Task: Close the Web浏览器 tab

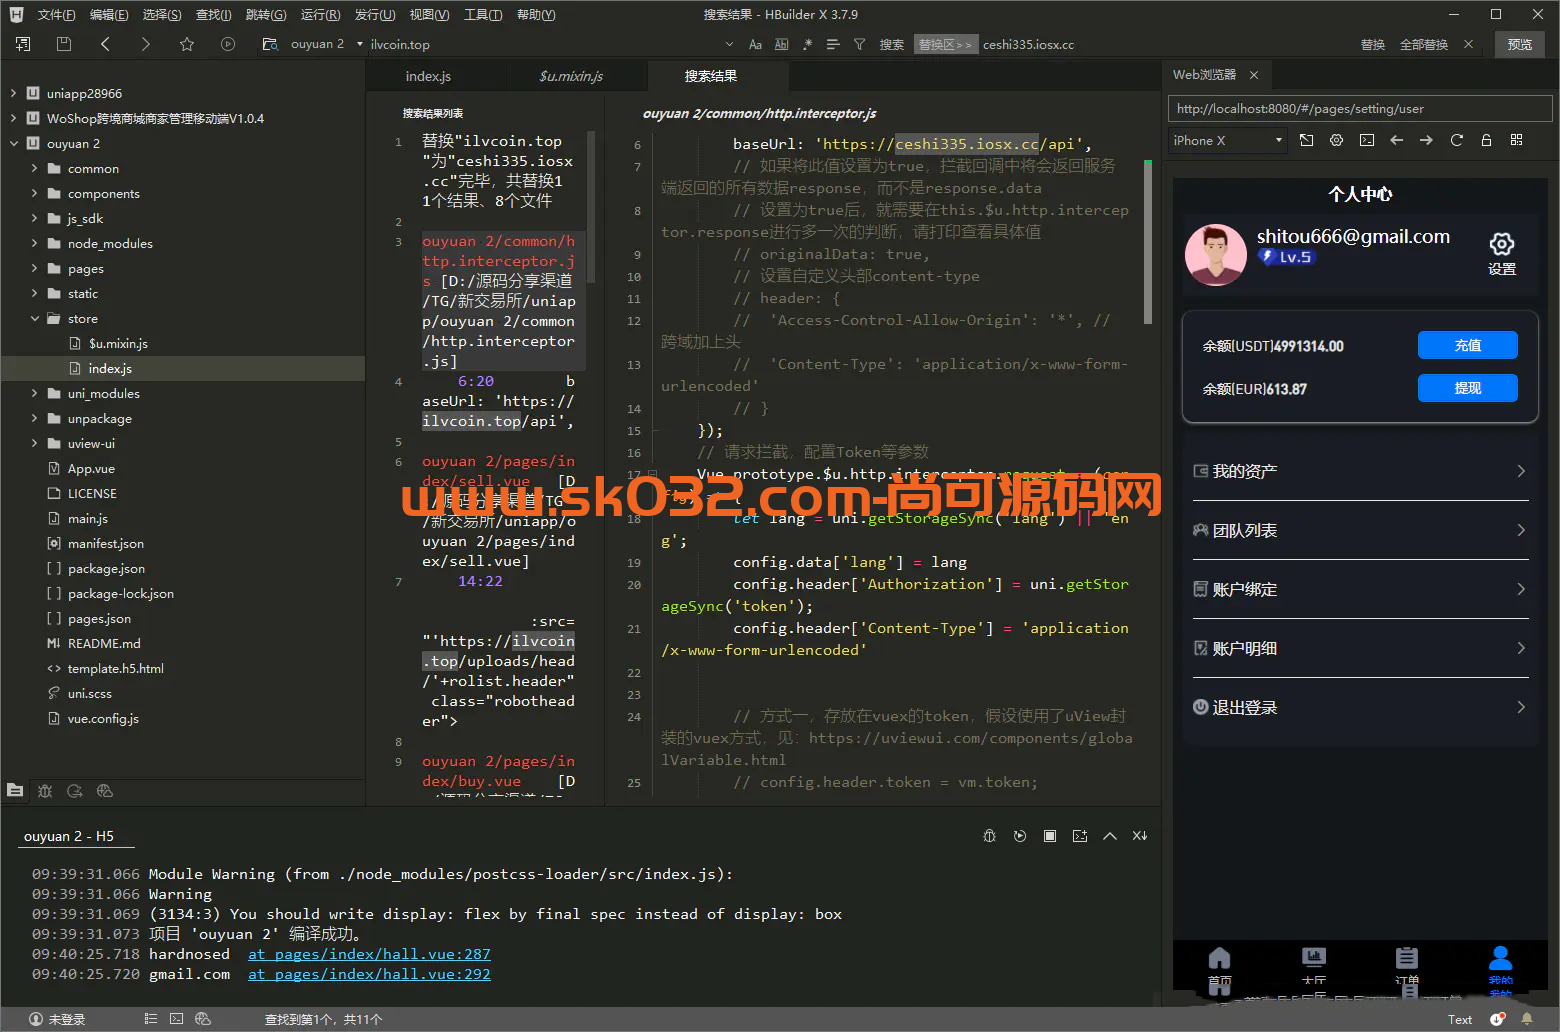Action: click(1253, 75)
